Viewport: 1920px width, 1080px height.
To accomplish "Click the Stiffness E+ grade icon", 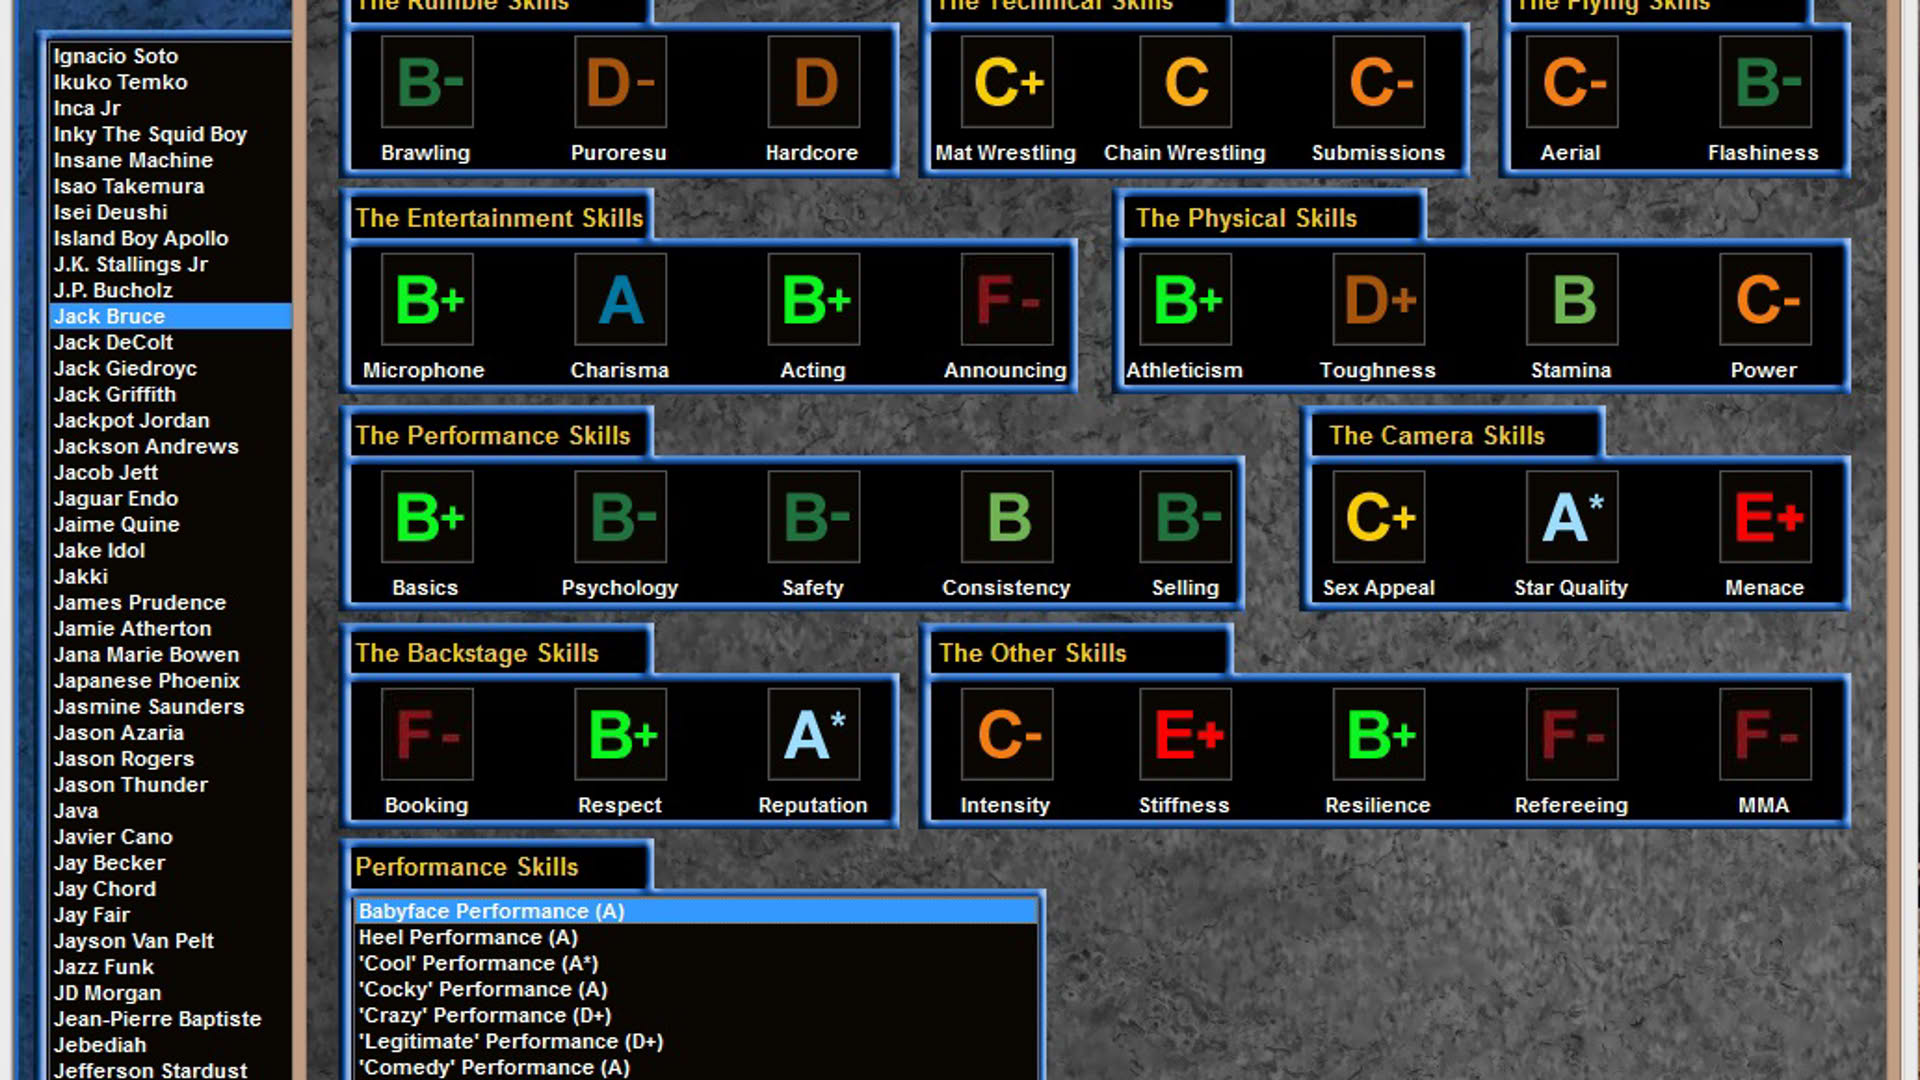I will [1186, 734].
